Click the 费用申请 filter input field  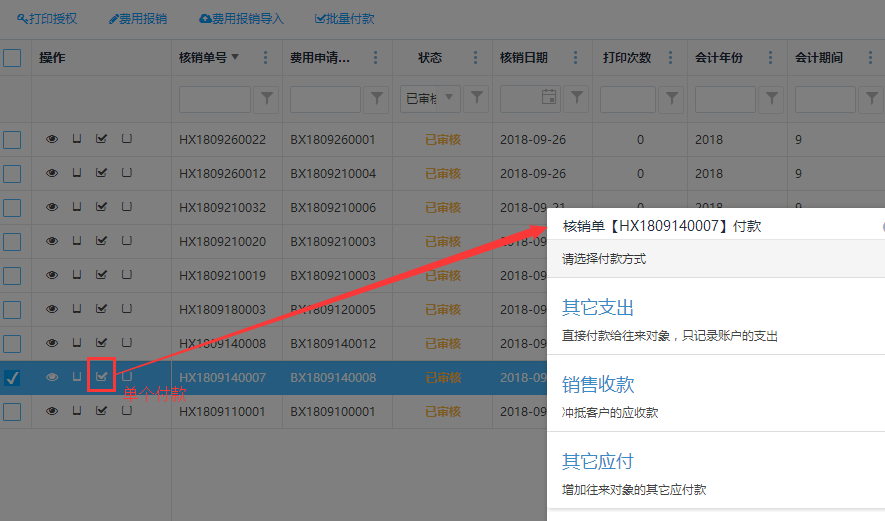[325, 98]
